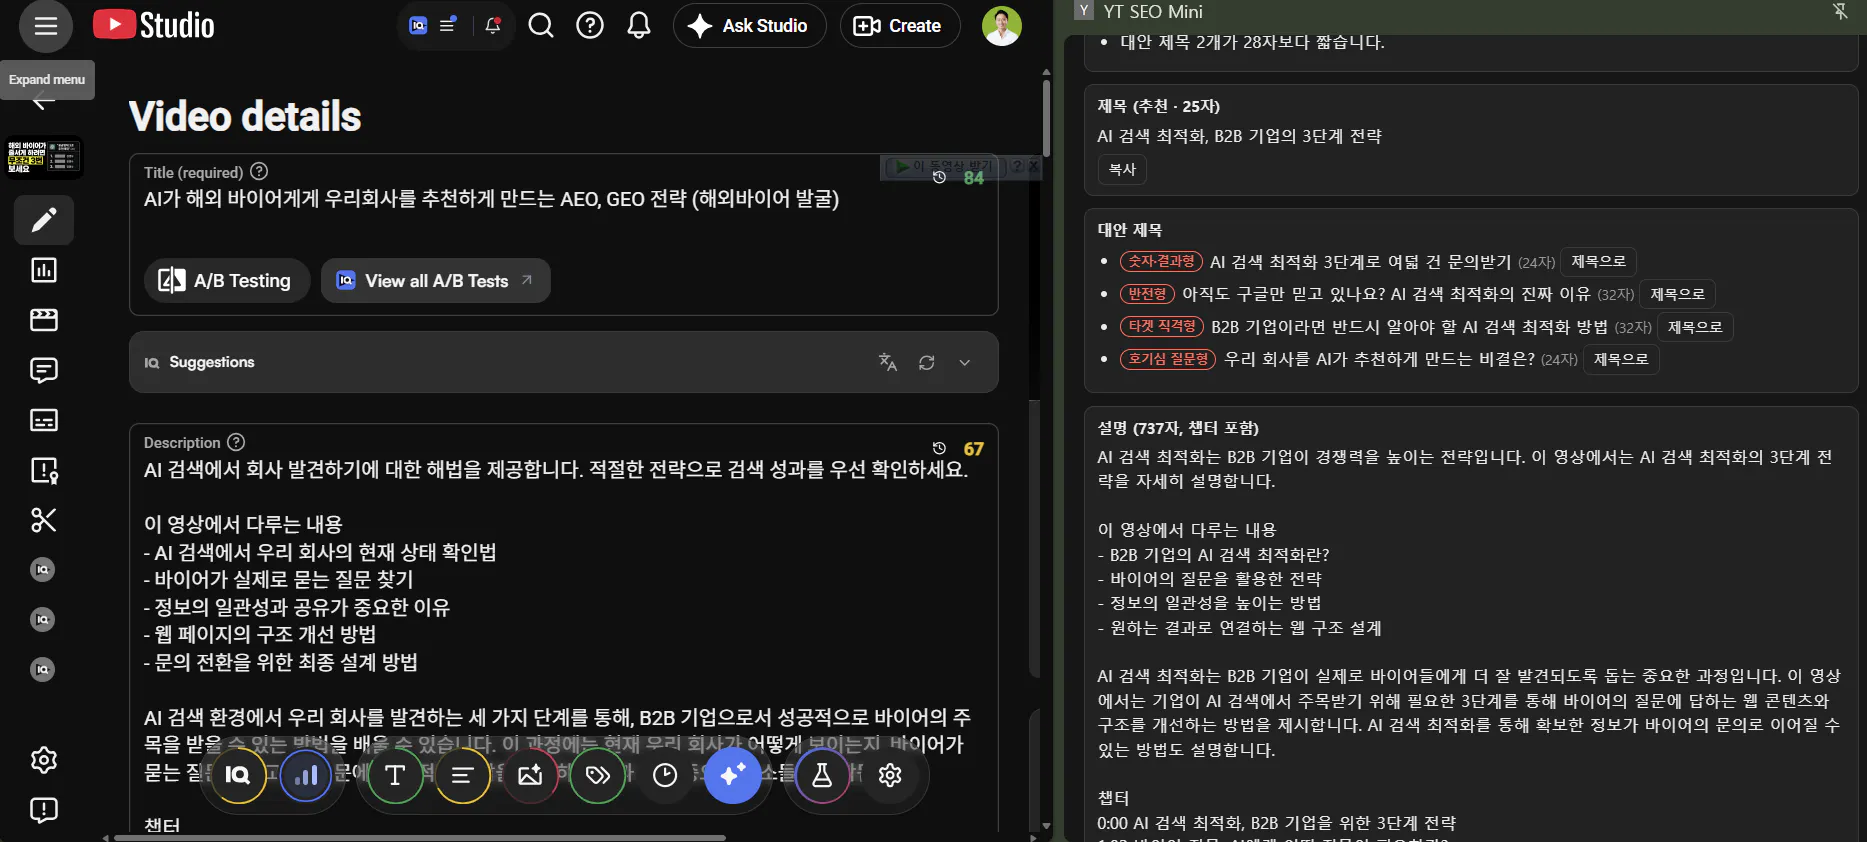Click the vidIQ bar chart stats icon

[306, 775]
